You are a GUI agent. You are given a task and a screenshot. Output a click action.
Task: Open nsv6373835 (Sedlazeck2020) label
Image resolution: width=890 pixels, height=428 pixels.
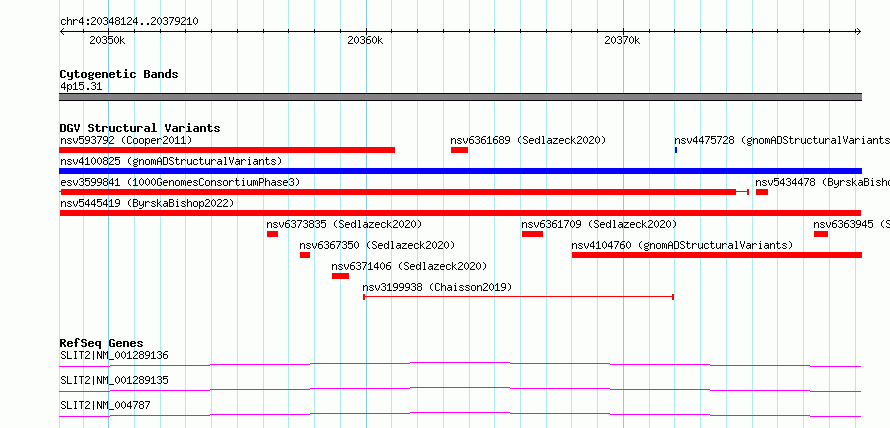(345, 224)
